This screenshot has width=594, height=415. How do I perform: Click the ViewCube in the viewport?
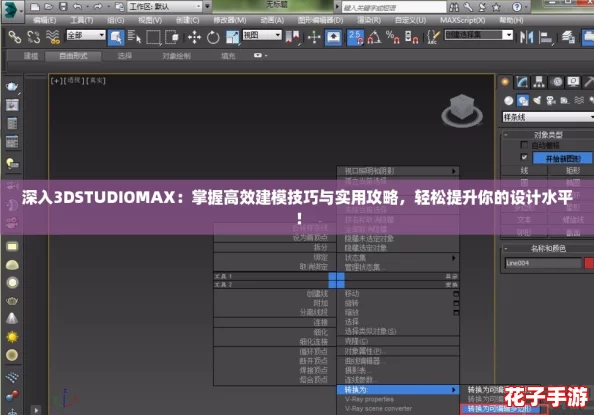pos(462,110)
